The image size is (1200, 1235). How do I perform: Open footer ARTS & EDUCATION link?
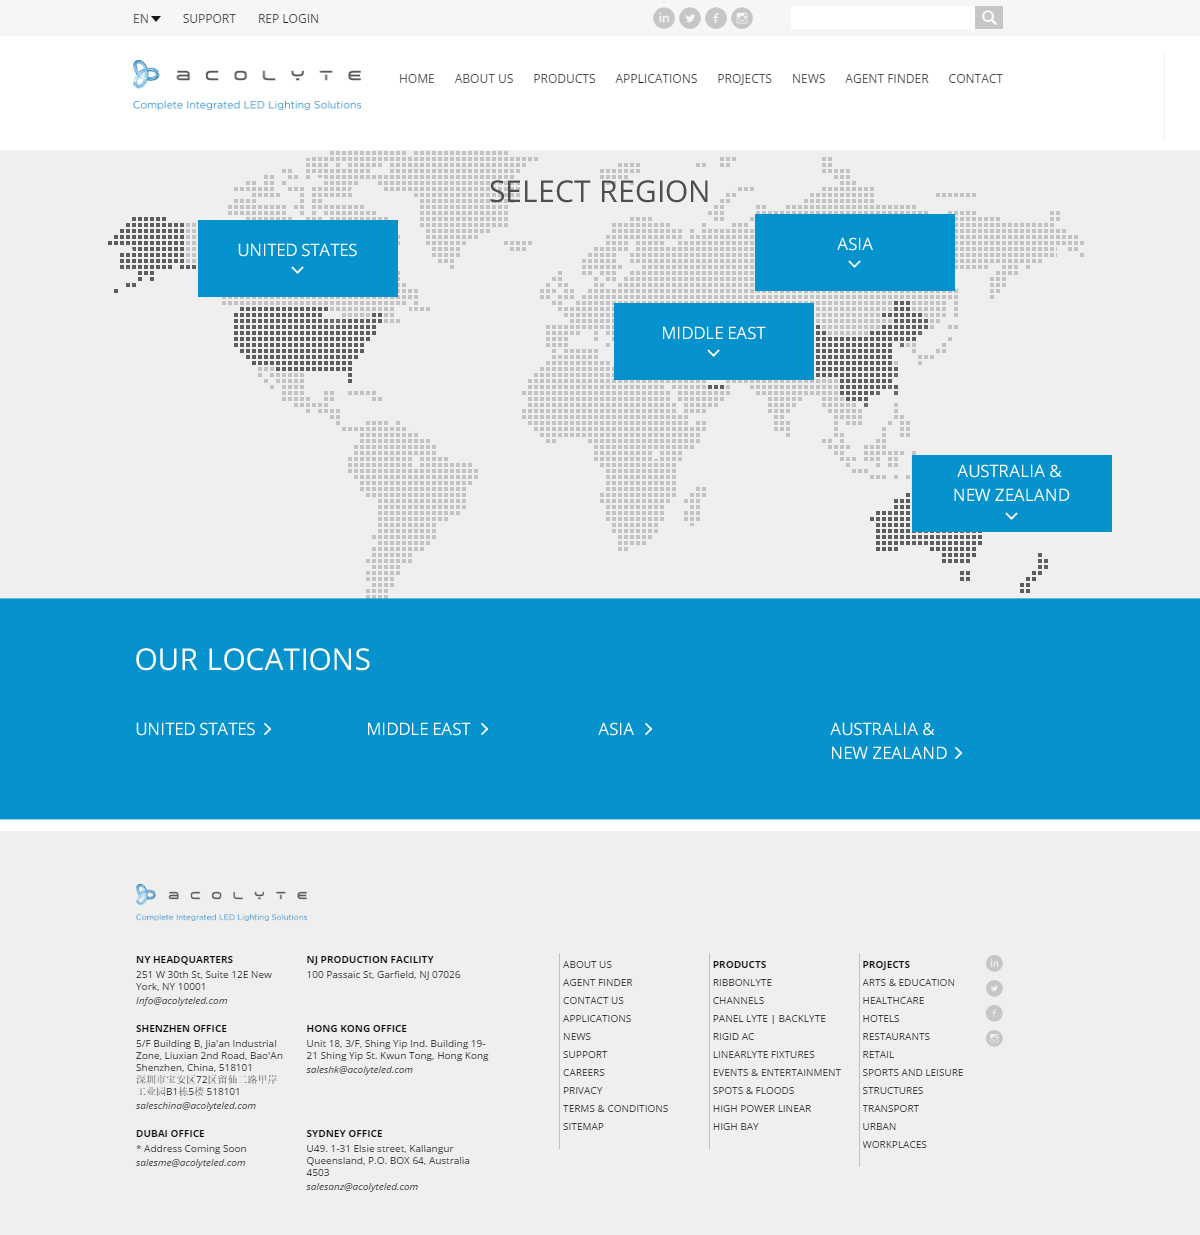pyautogui.click(x=909, y=983)
